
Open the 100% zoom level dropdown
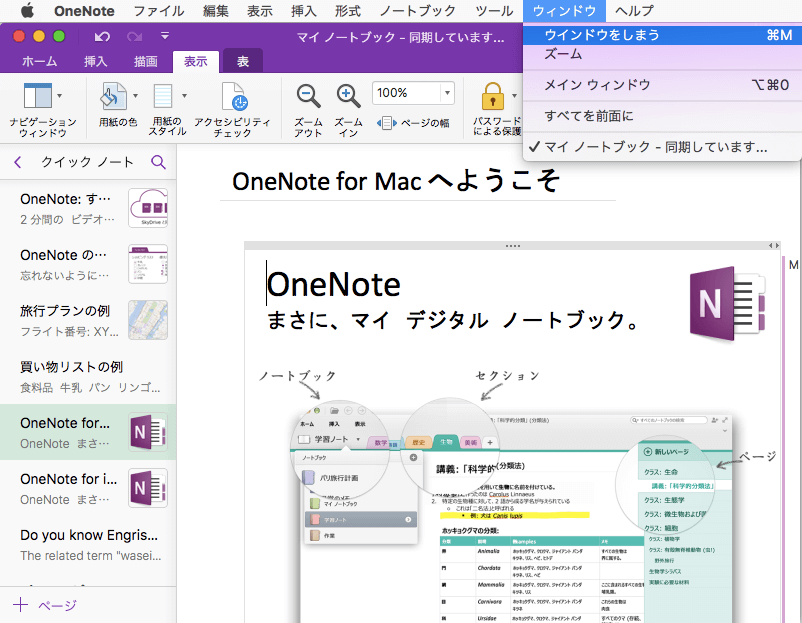[x=447, y=93]
